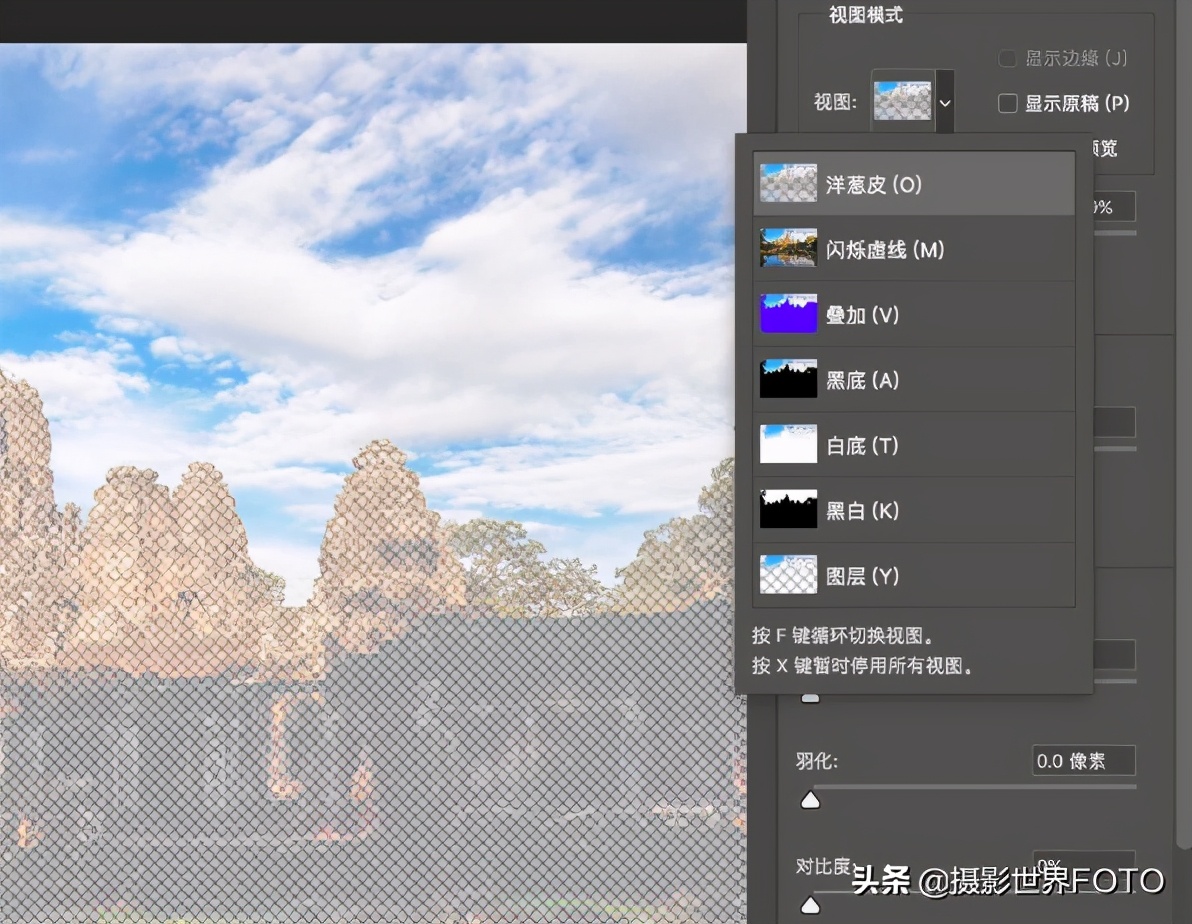Image resolution: width=1192 pixels, height=924 pixels.
Task: Choose the 闪烁虚线 (M) marching ants thumbnail
Action: [788, 249]
